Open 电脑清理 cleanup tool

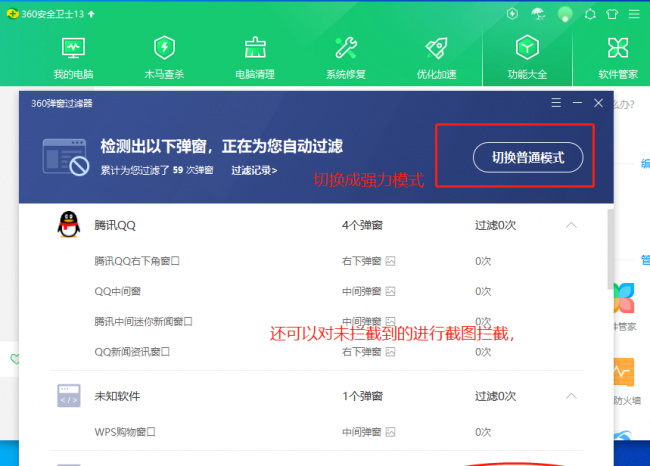tap(255, 58)
